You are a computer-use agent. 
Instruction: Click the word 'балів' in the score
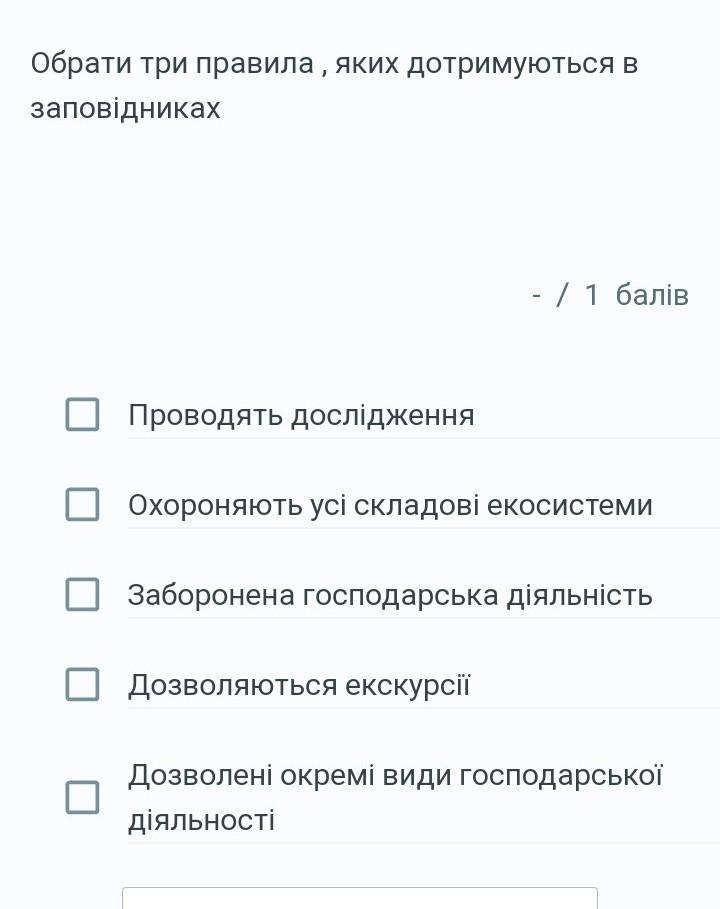point(652,295)
